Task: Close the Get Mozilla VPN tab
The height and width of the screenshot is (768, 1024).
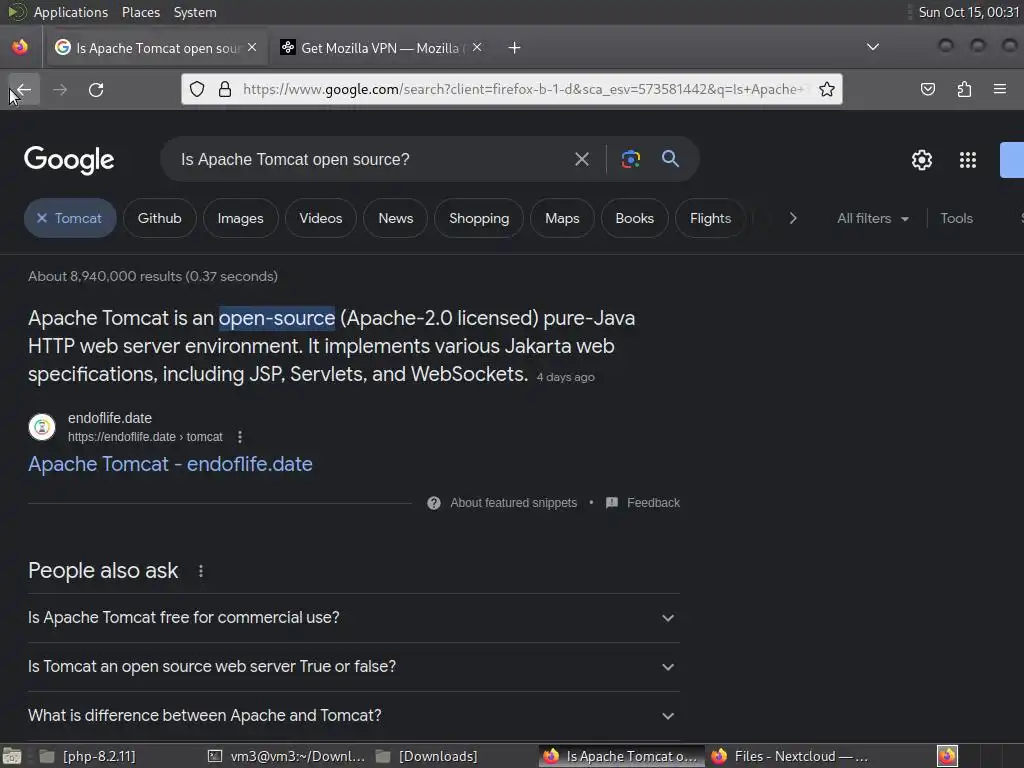Action: pos(477,48)
